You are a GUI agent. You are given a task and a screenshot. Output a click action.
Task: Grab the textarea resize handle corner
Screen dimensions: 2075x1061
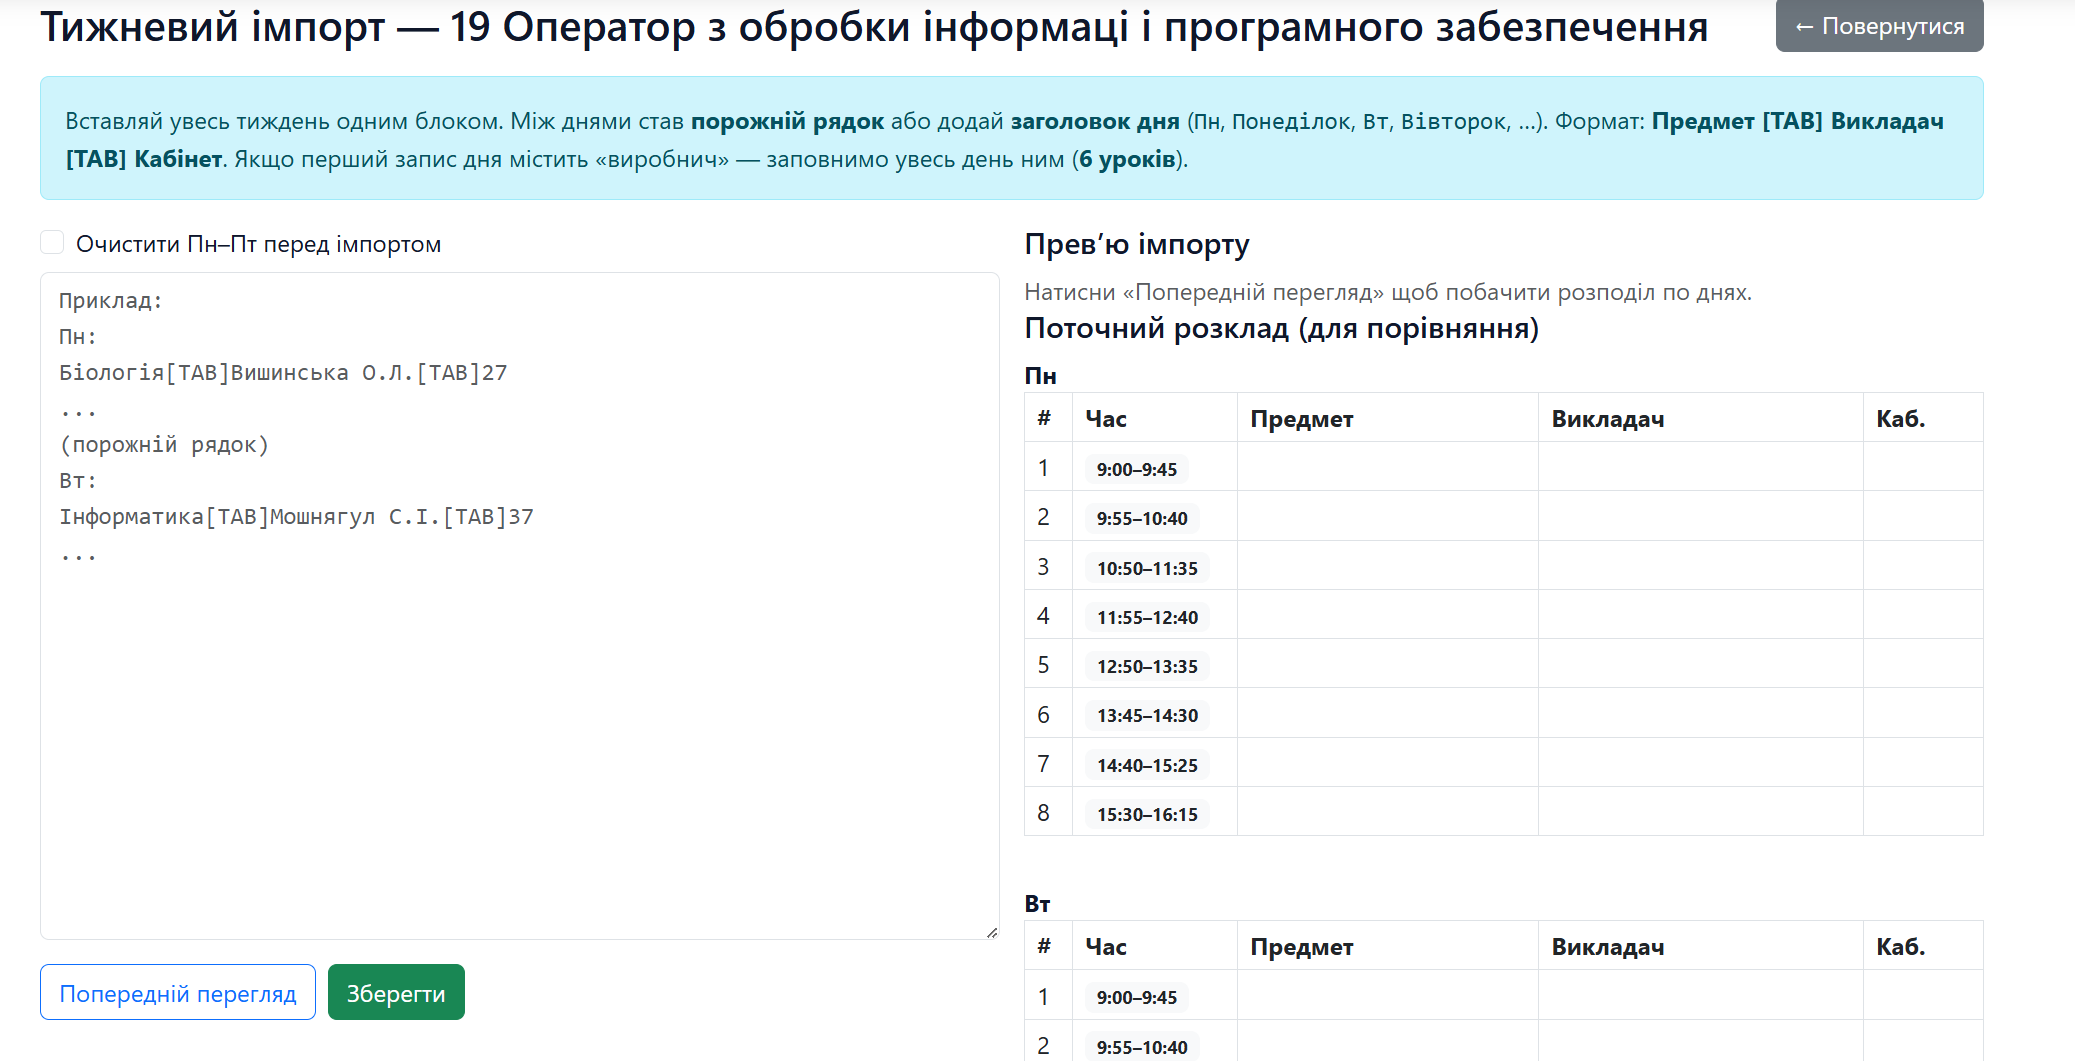pyautogui.click(x=991, y=932)
